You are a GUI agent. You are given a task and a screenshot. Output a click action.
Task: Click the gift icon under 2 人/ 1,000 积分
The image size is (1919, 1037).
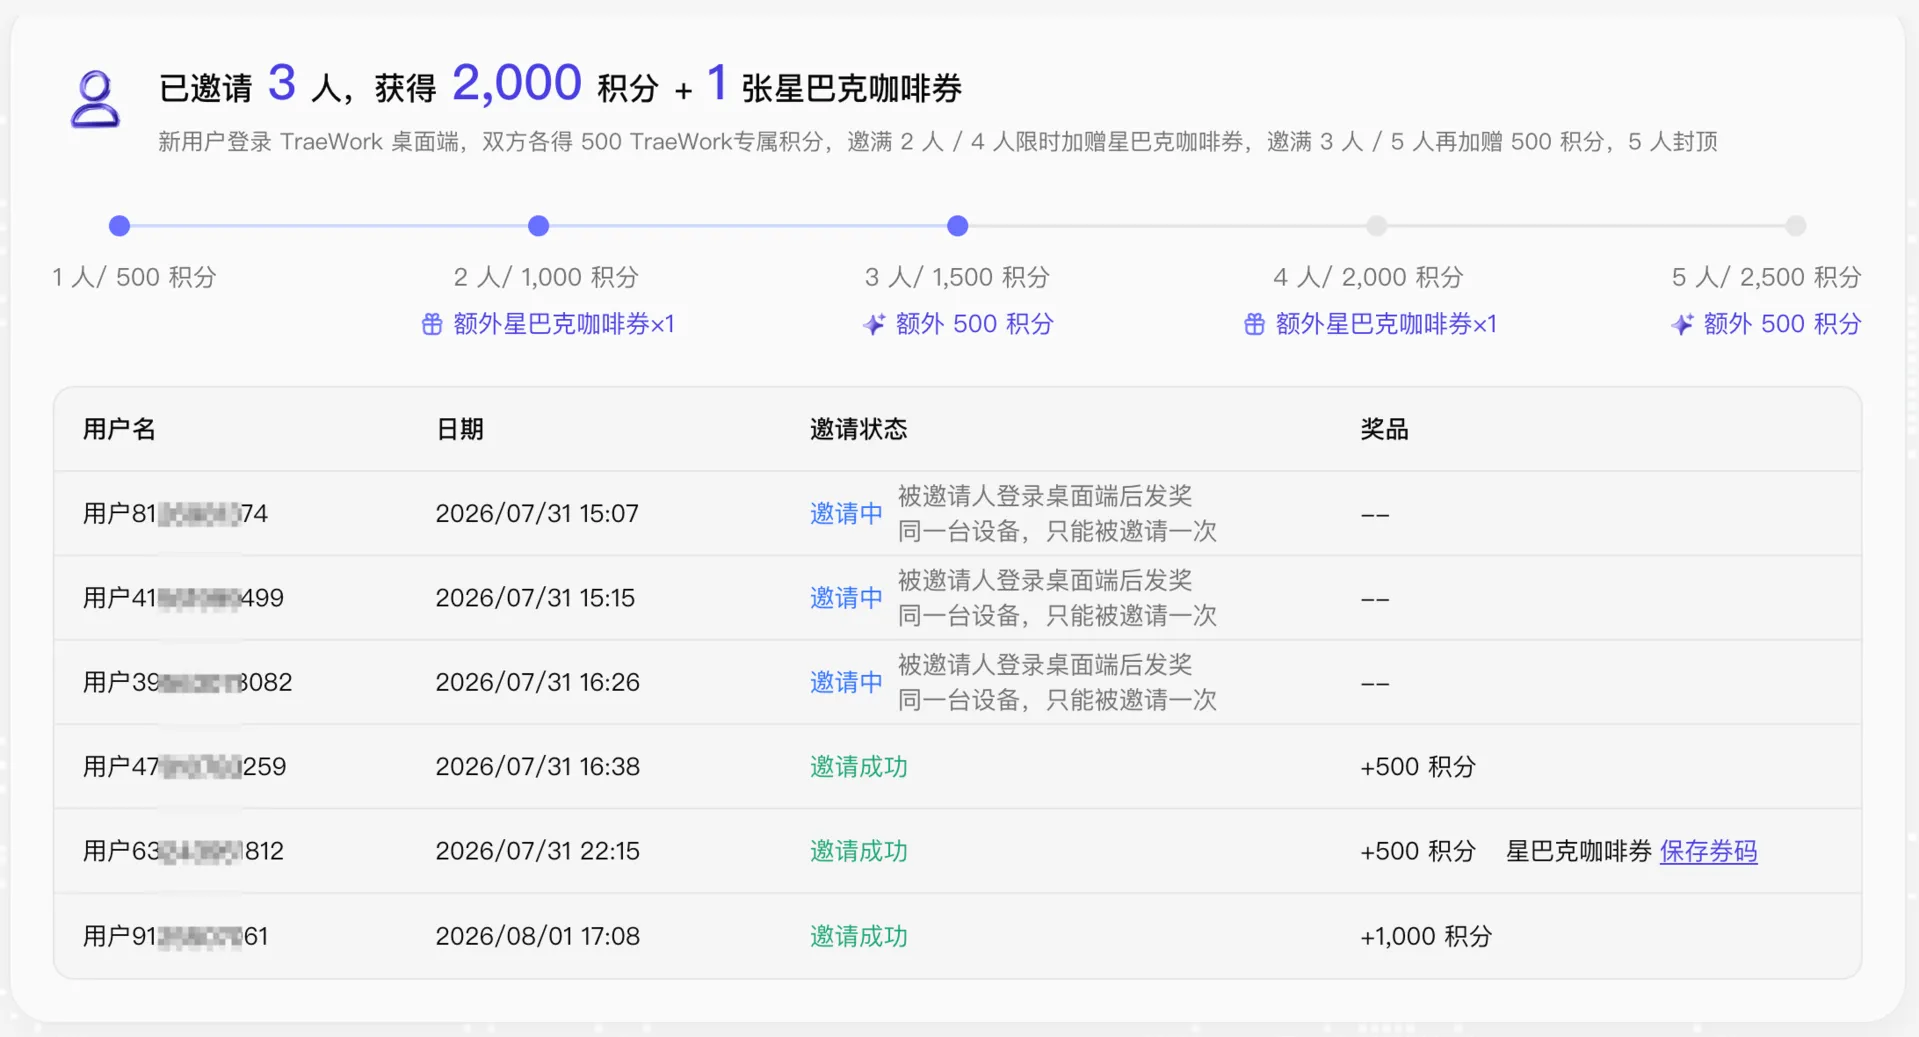[x=432, y=324]
